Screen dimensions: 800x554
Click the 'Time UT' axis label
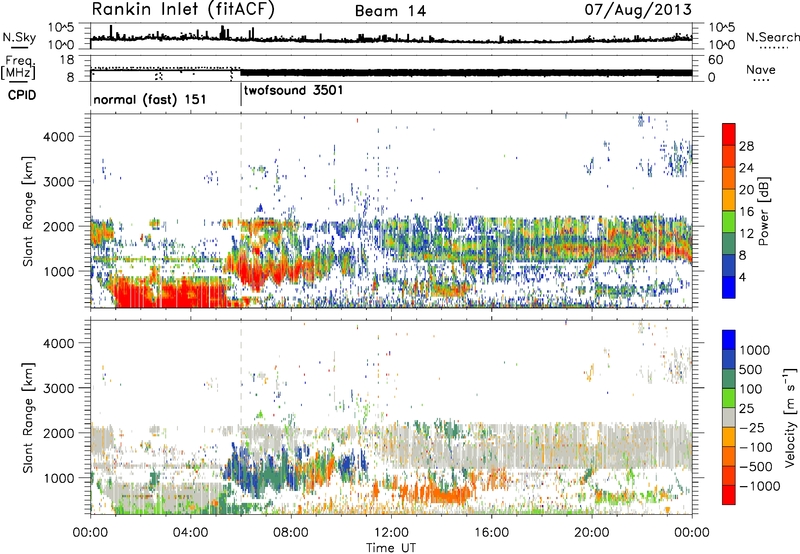pos(390,548)
